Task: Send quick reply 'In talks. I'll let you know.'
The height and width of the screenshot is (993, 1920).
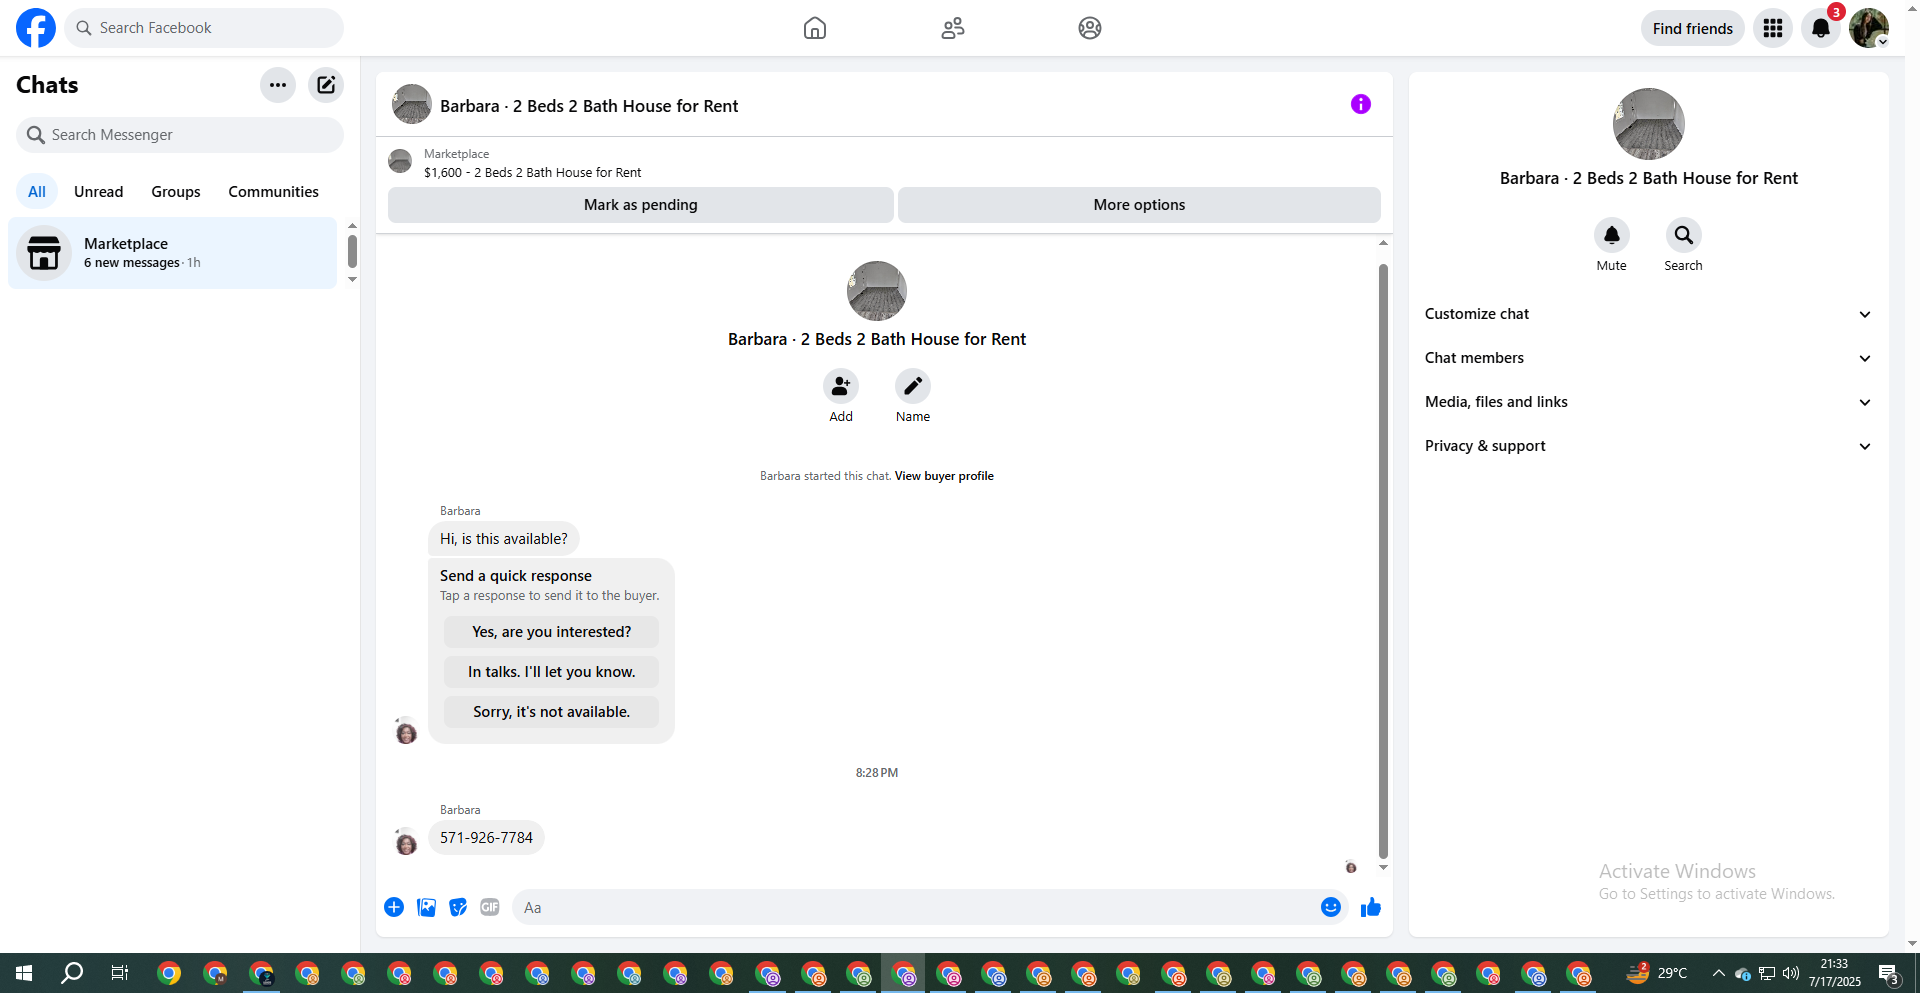Action: click(x=551, y=672)
